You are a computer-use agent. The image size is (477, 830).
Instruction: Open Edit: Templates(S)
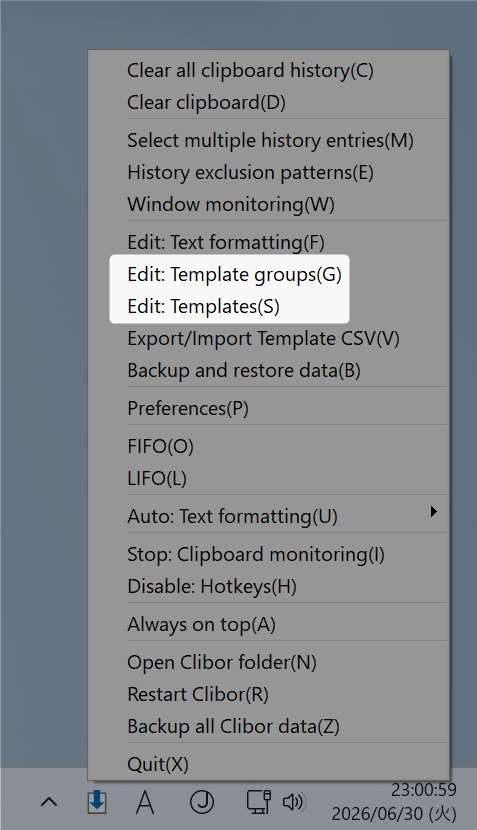pyautogui.click(x=268, y=306)
